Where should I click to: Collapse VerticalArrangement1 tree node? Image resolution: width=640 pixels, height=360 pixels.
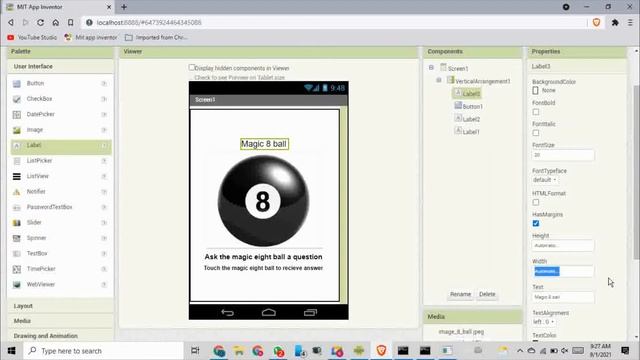[439, 80]
